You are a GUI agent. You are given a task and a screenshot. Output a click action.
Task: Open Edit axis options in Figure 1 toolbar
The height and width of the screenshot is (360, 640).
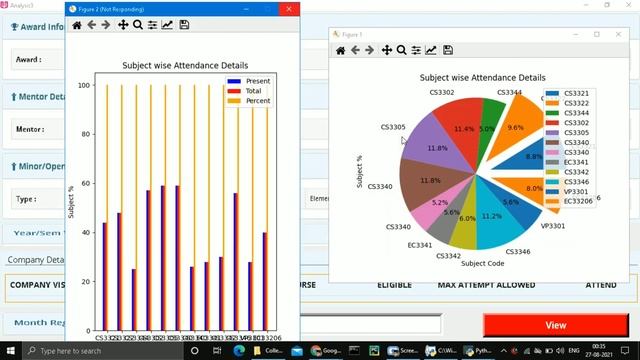[x=431, y=50]
